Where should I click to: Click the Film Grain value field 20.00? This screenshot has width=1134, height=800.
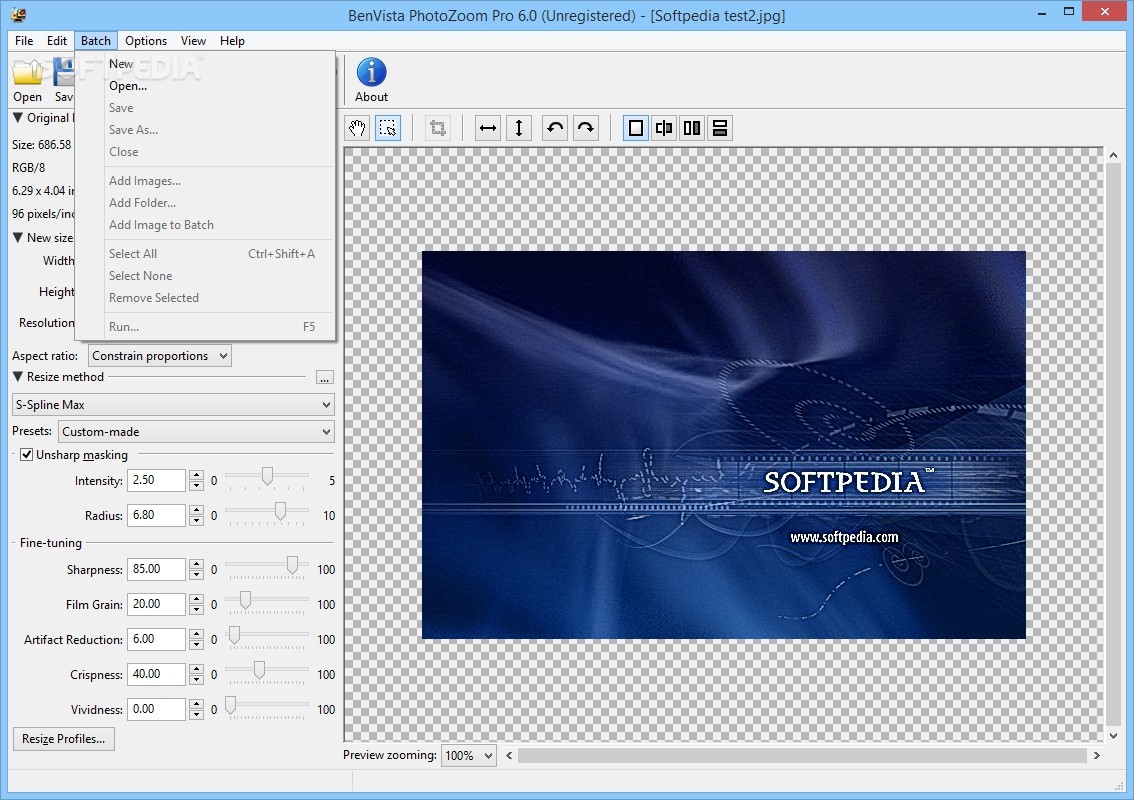pyautogui.click(x=156, y=604)
